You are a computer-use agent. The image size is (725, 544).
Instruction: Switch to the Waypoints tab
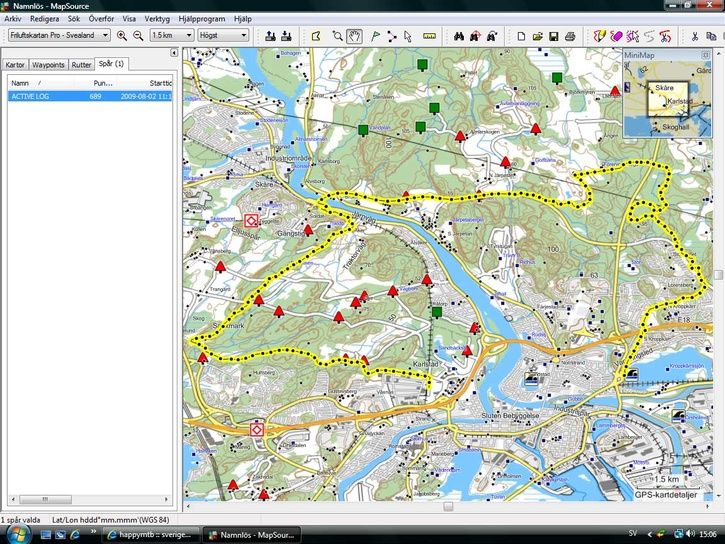pos(48,65)
